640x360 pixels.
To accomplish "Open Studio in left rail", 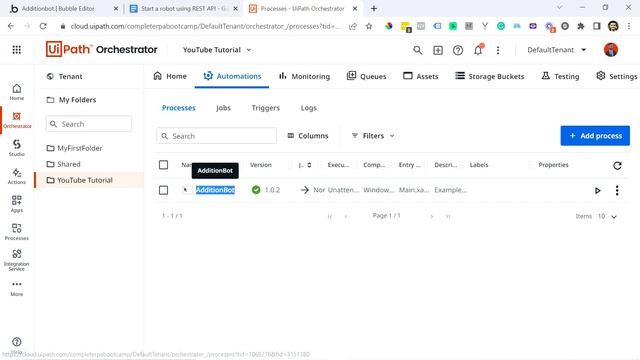I will pos(17,148).
